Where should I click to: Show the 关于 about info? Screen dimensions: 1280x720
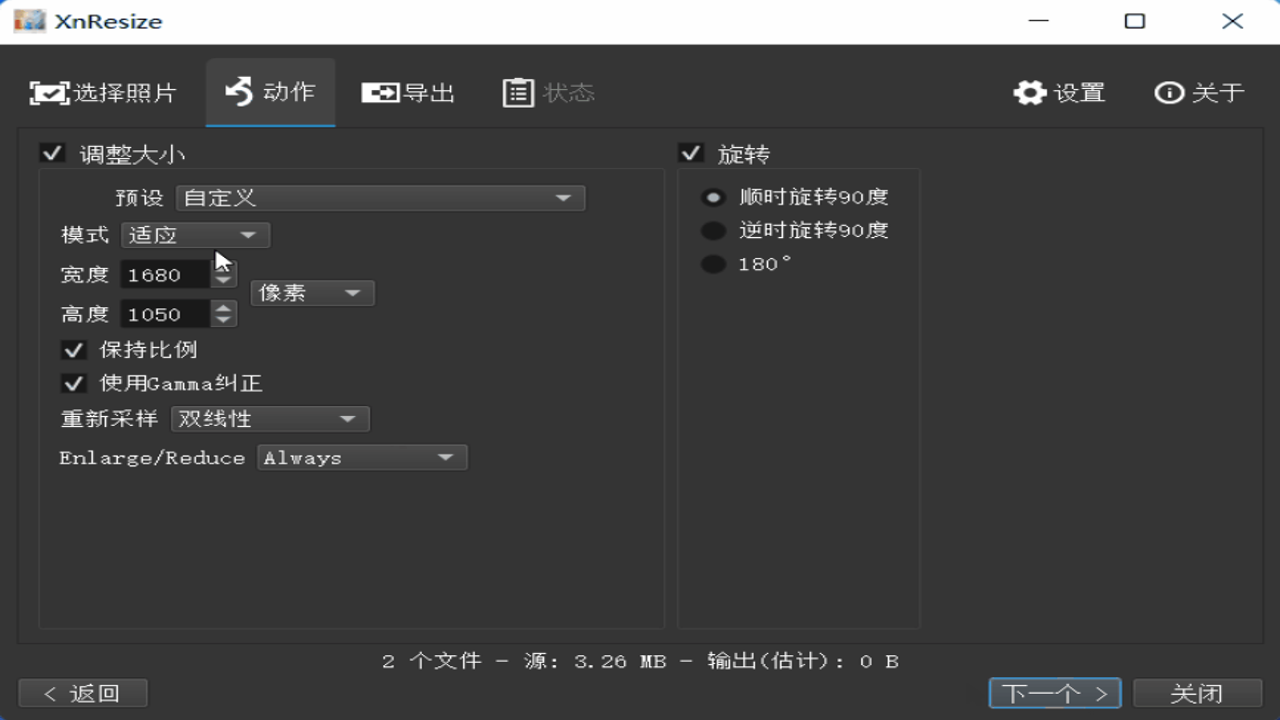pos(1199,93)
